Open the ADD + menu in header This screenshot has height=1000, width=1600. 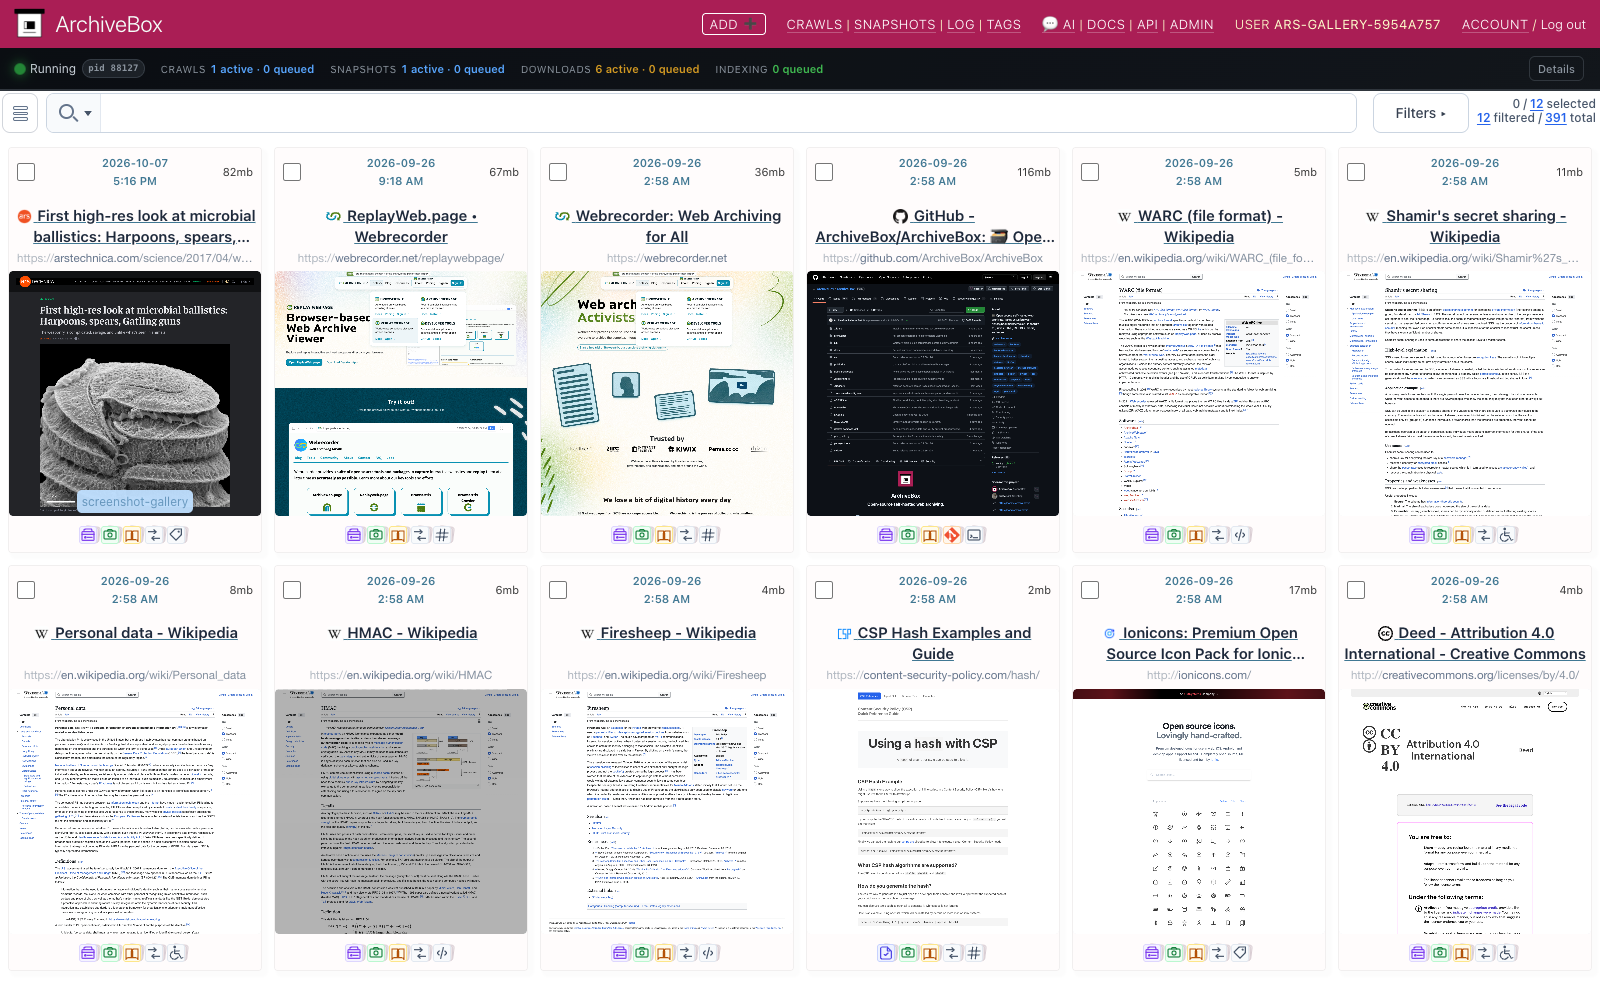click(733, 24)
